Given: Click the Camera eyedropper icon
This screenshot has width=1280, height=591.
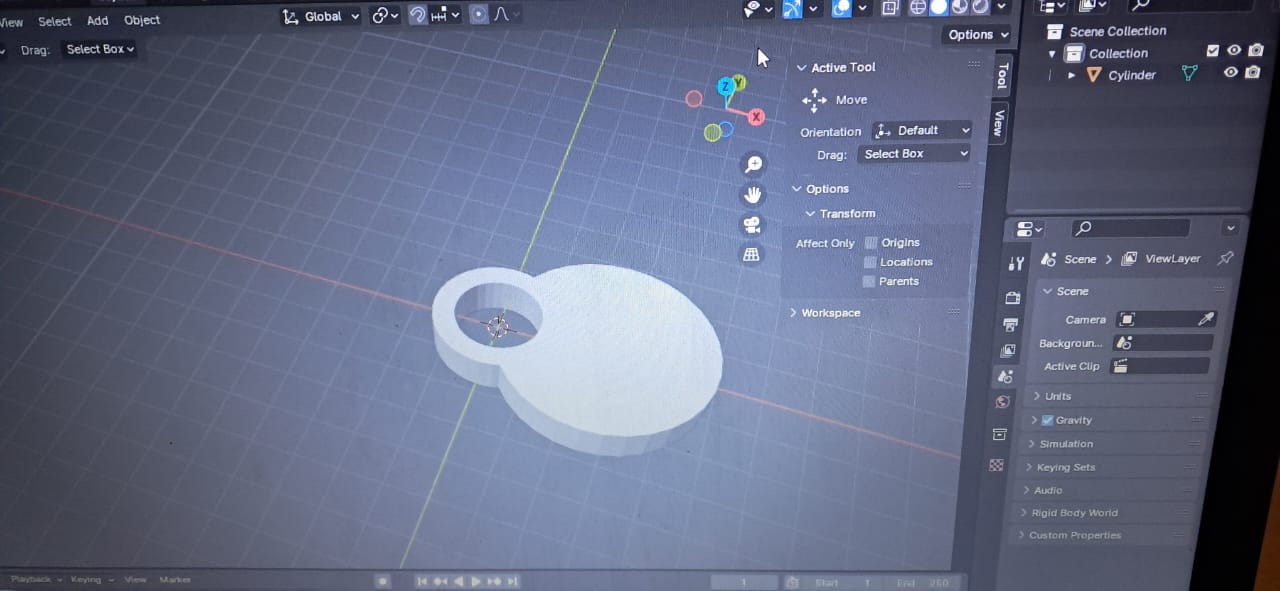Looking at the screenshot, I should [1206, 319].
